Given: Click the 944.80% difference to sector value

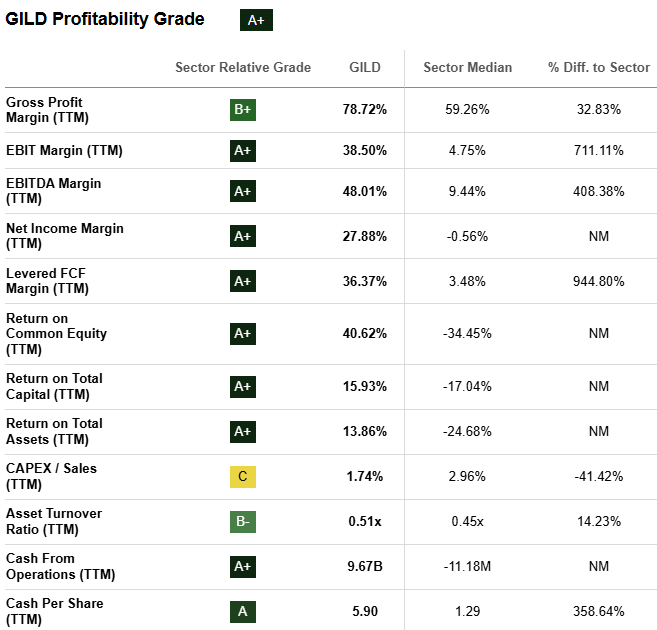Looking at the screenshot, I should pyautogui.click(x=599, y=281).
